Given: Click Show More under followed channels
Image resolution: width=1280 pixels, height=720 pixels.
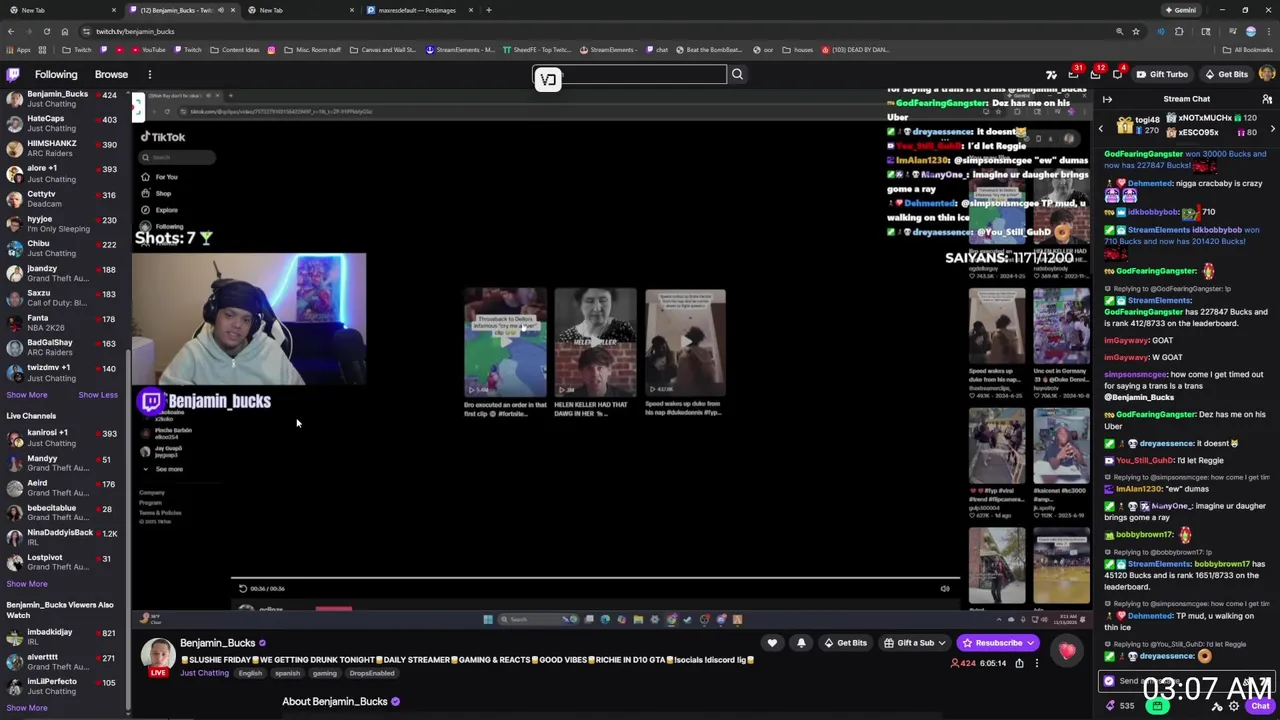Looking at the screenshot, I should [x=27, y=395].
